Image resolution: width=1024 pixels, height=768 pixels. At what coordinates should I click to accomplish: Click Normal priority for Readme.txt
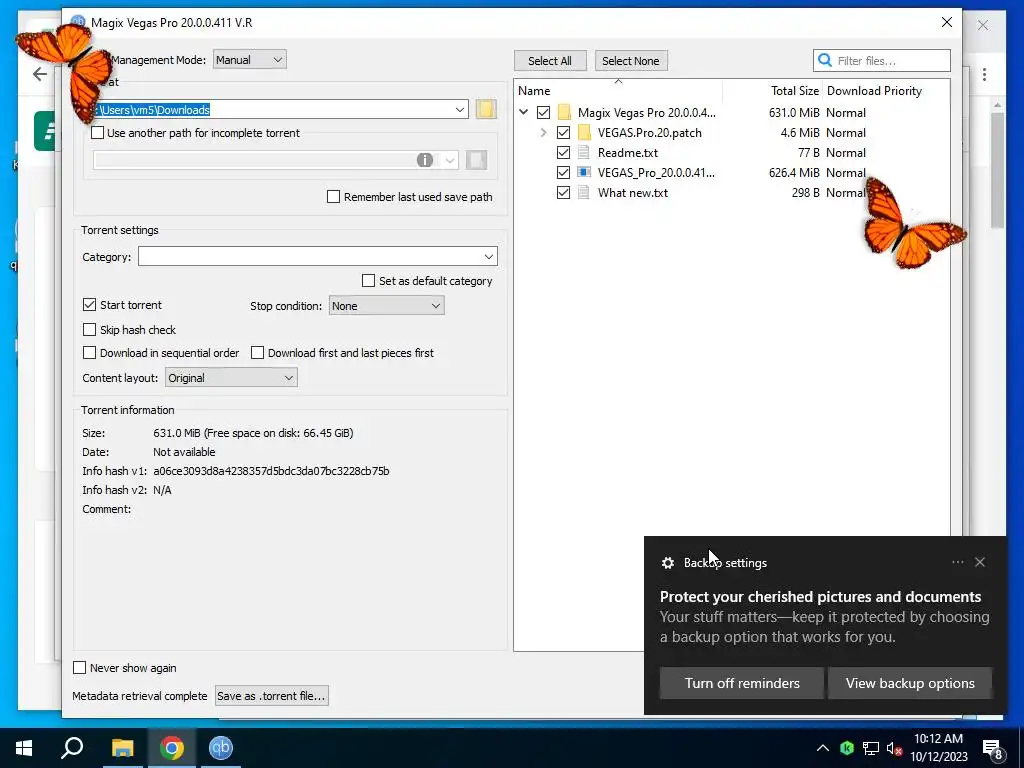point(846,153)
